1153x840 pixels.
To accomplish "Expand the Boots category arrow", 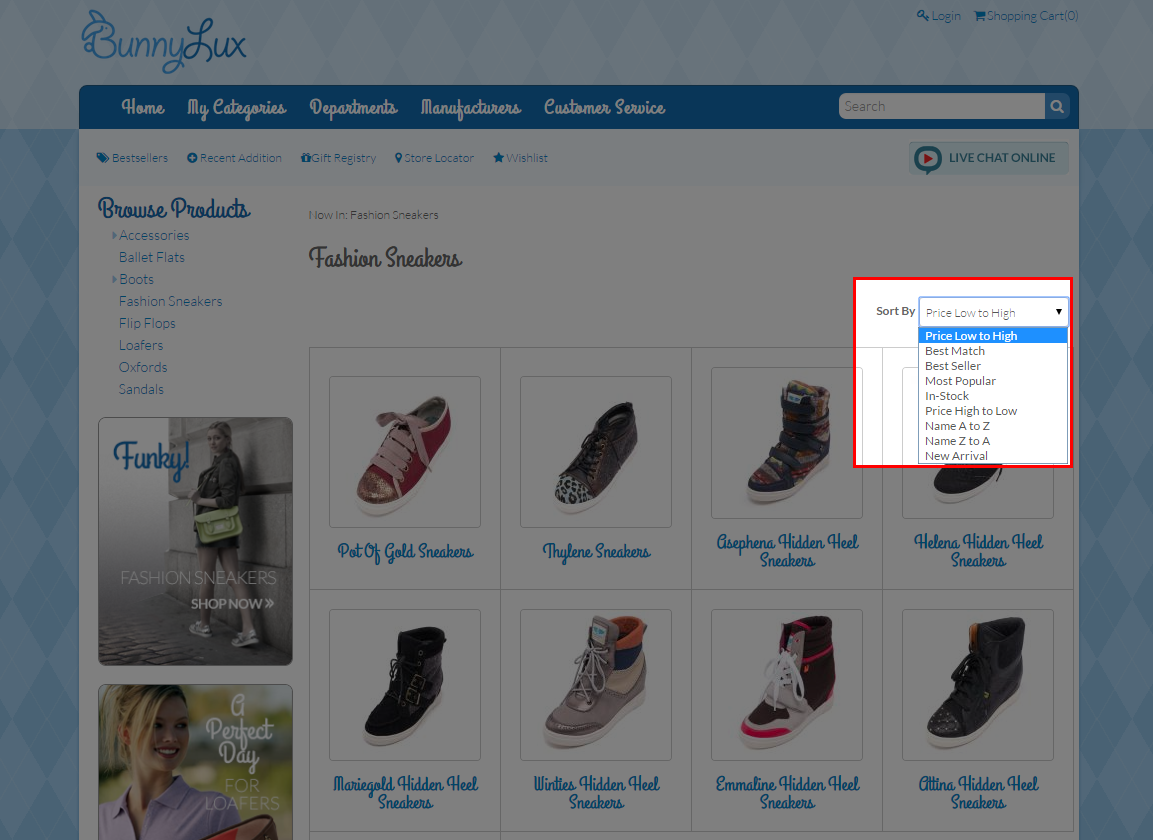I will (x=114, y=280).
